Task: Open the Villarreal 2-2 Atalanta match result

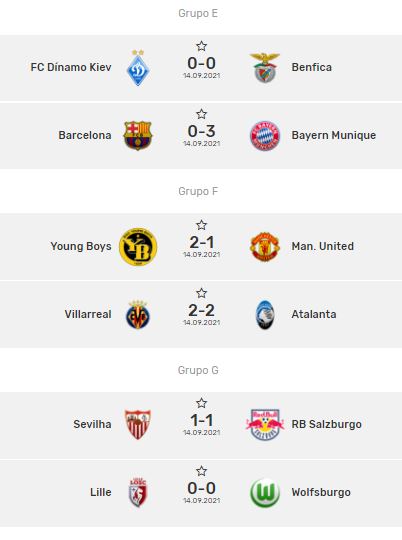Action: click(202, 310)
